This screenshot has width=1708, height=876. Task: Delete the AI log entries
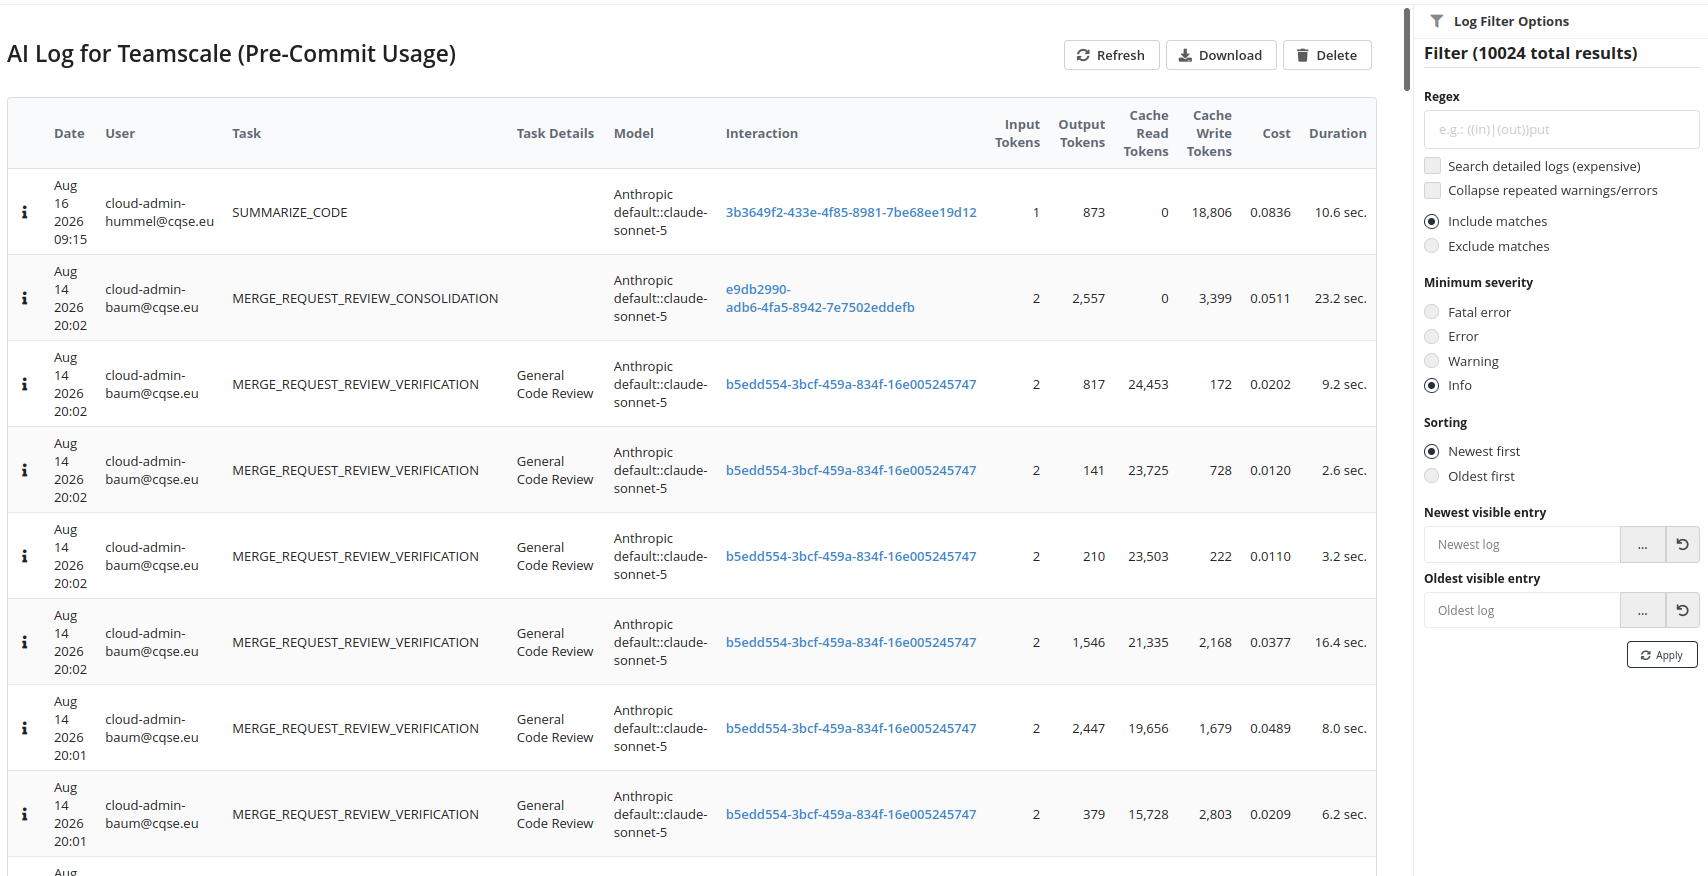pyautogui.click(x=1327, y=55)
